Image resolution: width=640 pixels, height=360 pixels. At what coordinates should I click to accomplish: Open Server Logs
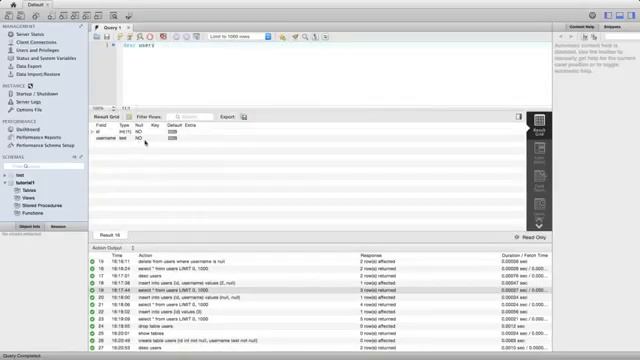coord(28,102)
